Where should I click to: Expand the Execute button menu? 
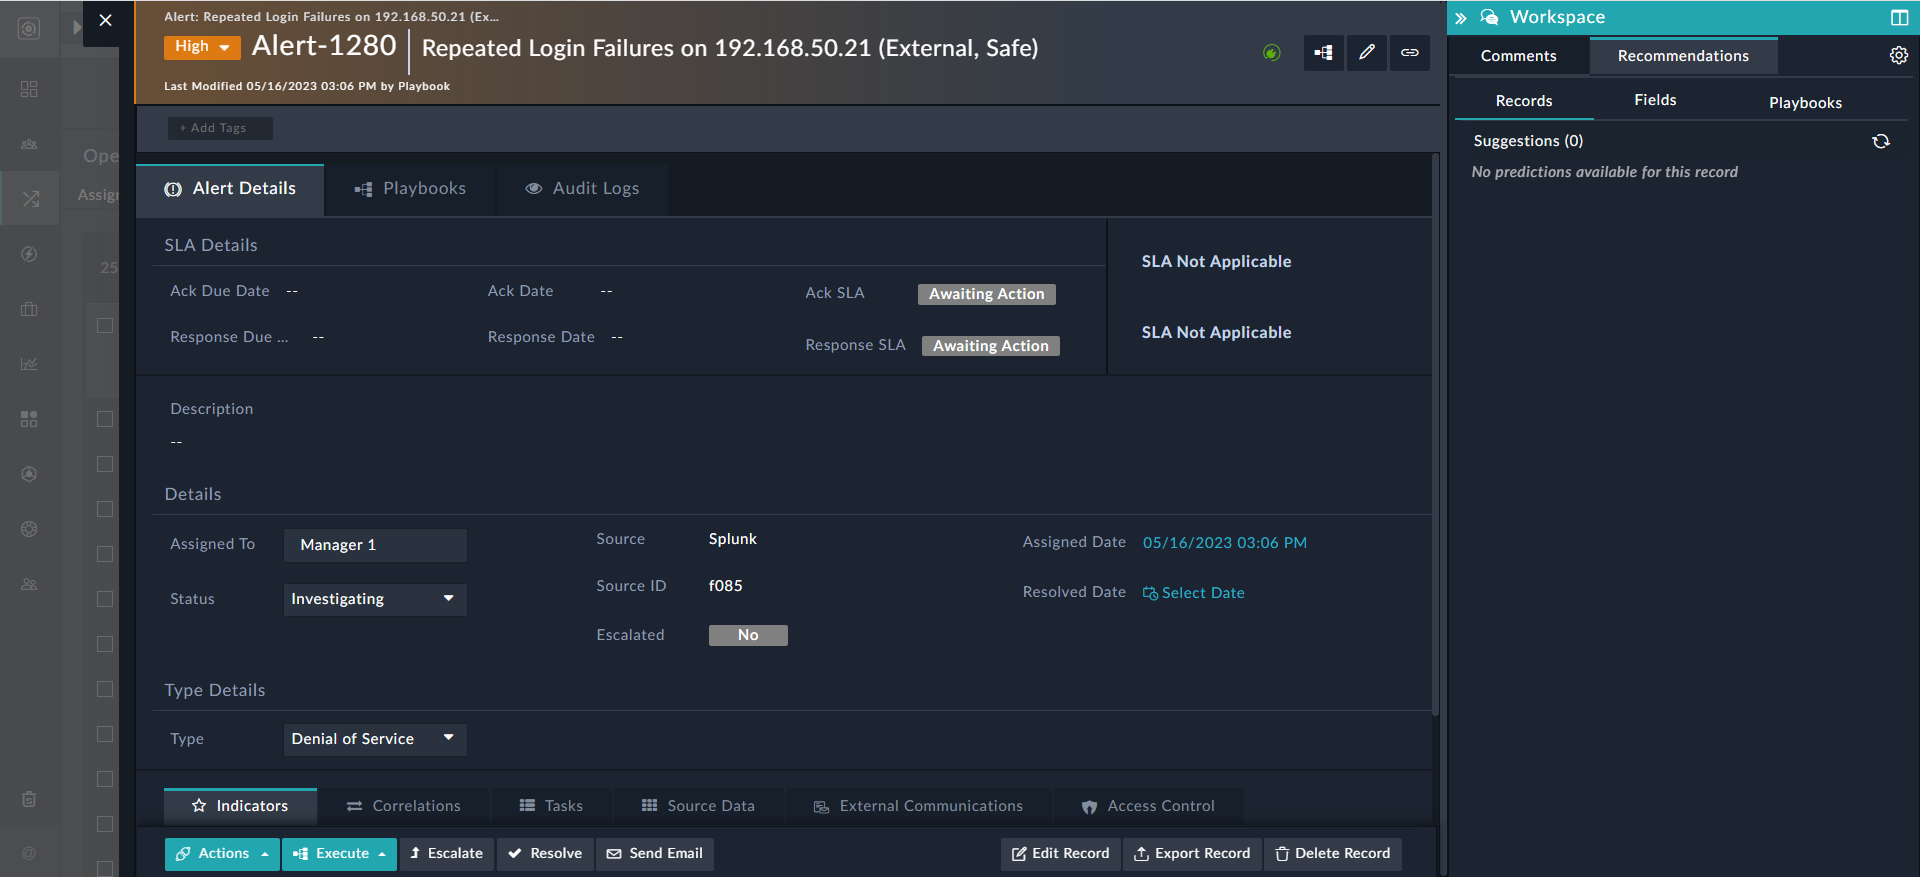[x=340, y=854]
